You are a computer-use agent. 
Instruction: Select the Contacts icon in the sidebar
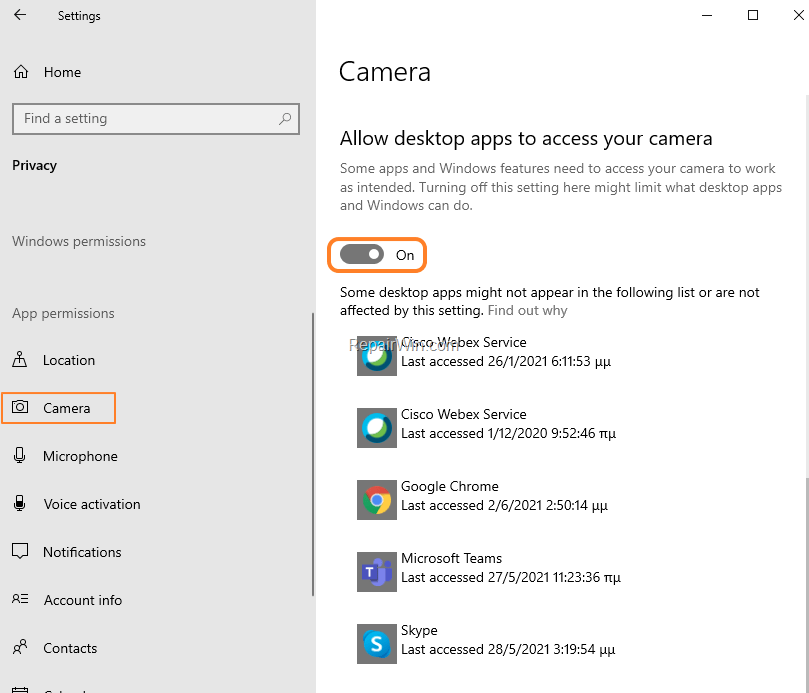tap(22, 648)
